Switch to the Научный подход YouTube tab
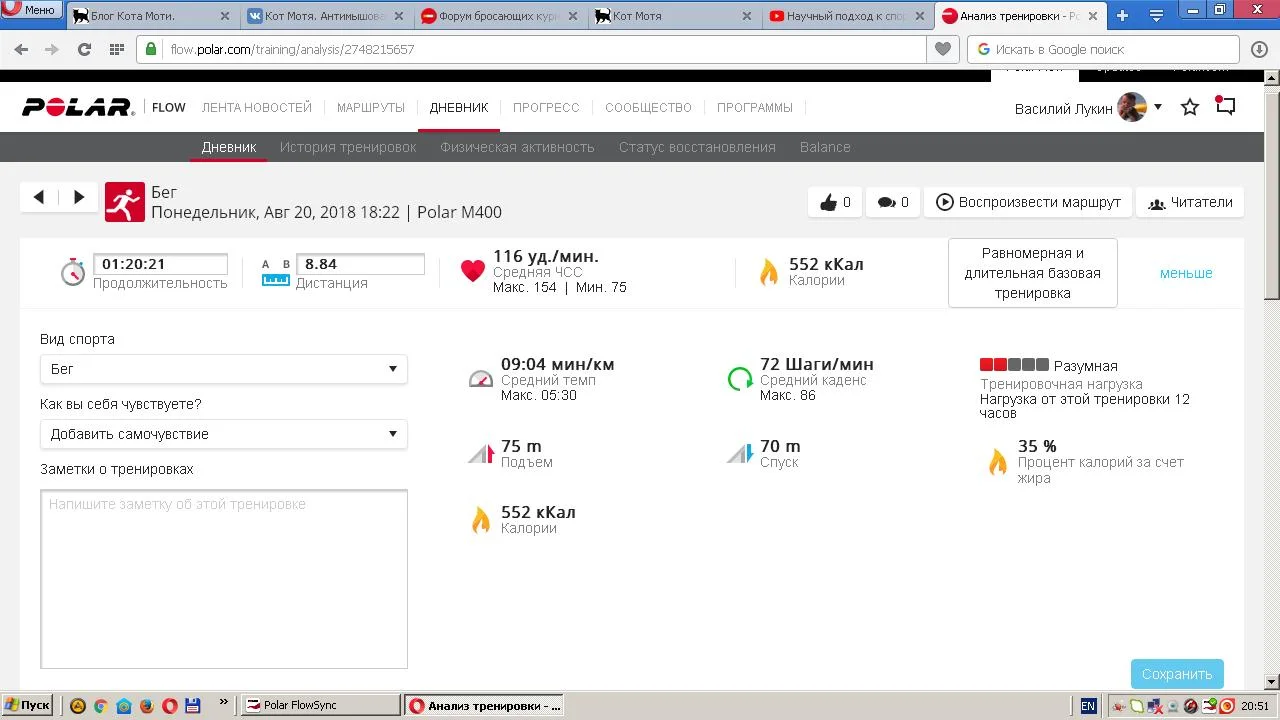 pos(847,16)
